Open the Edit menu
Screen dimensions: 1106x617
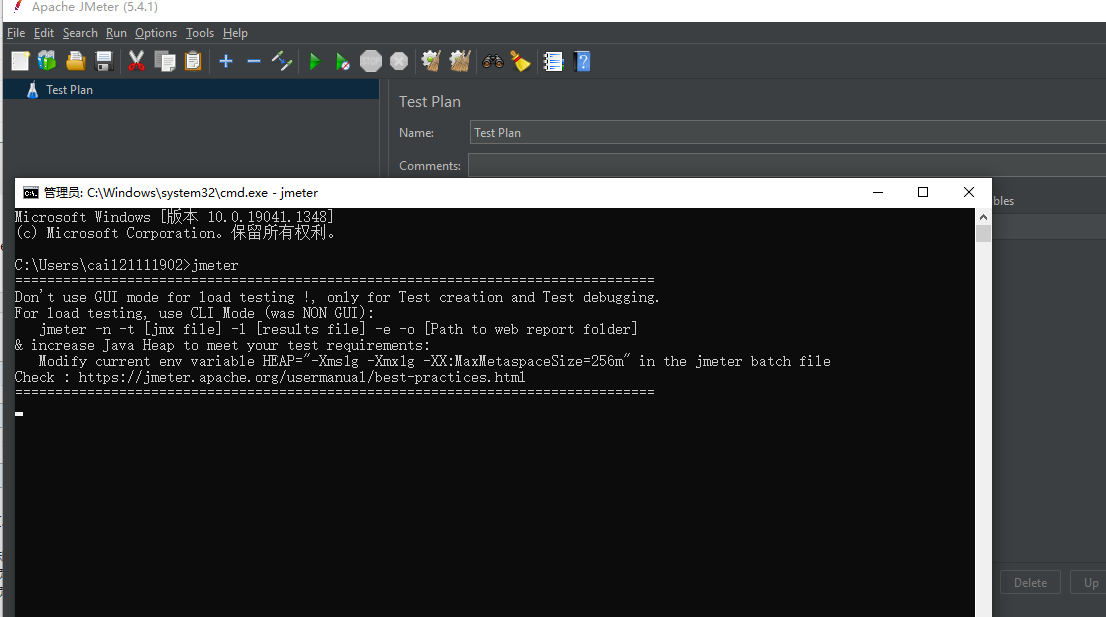[44, 33]
